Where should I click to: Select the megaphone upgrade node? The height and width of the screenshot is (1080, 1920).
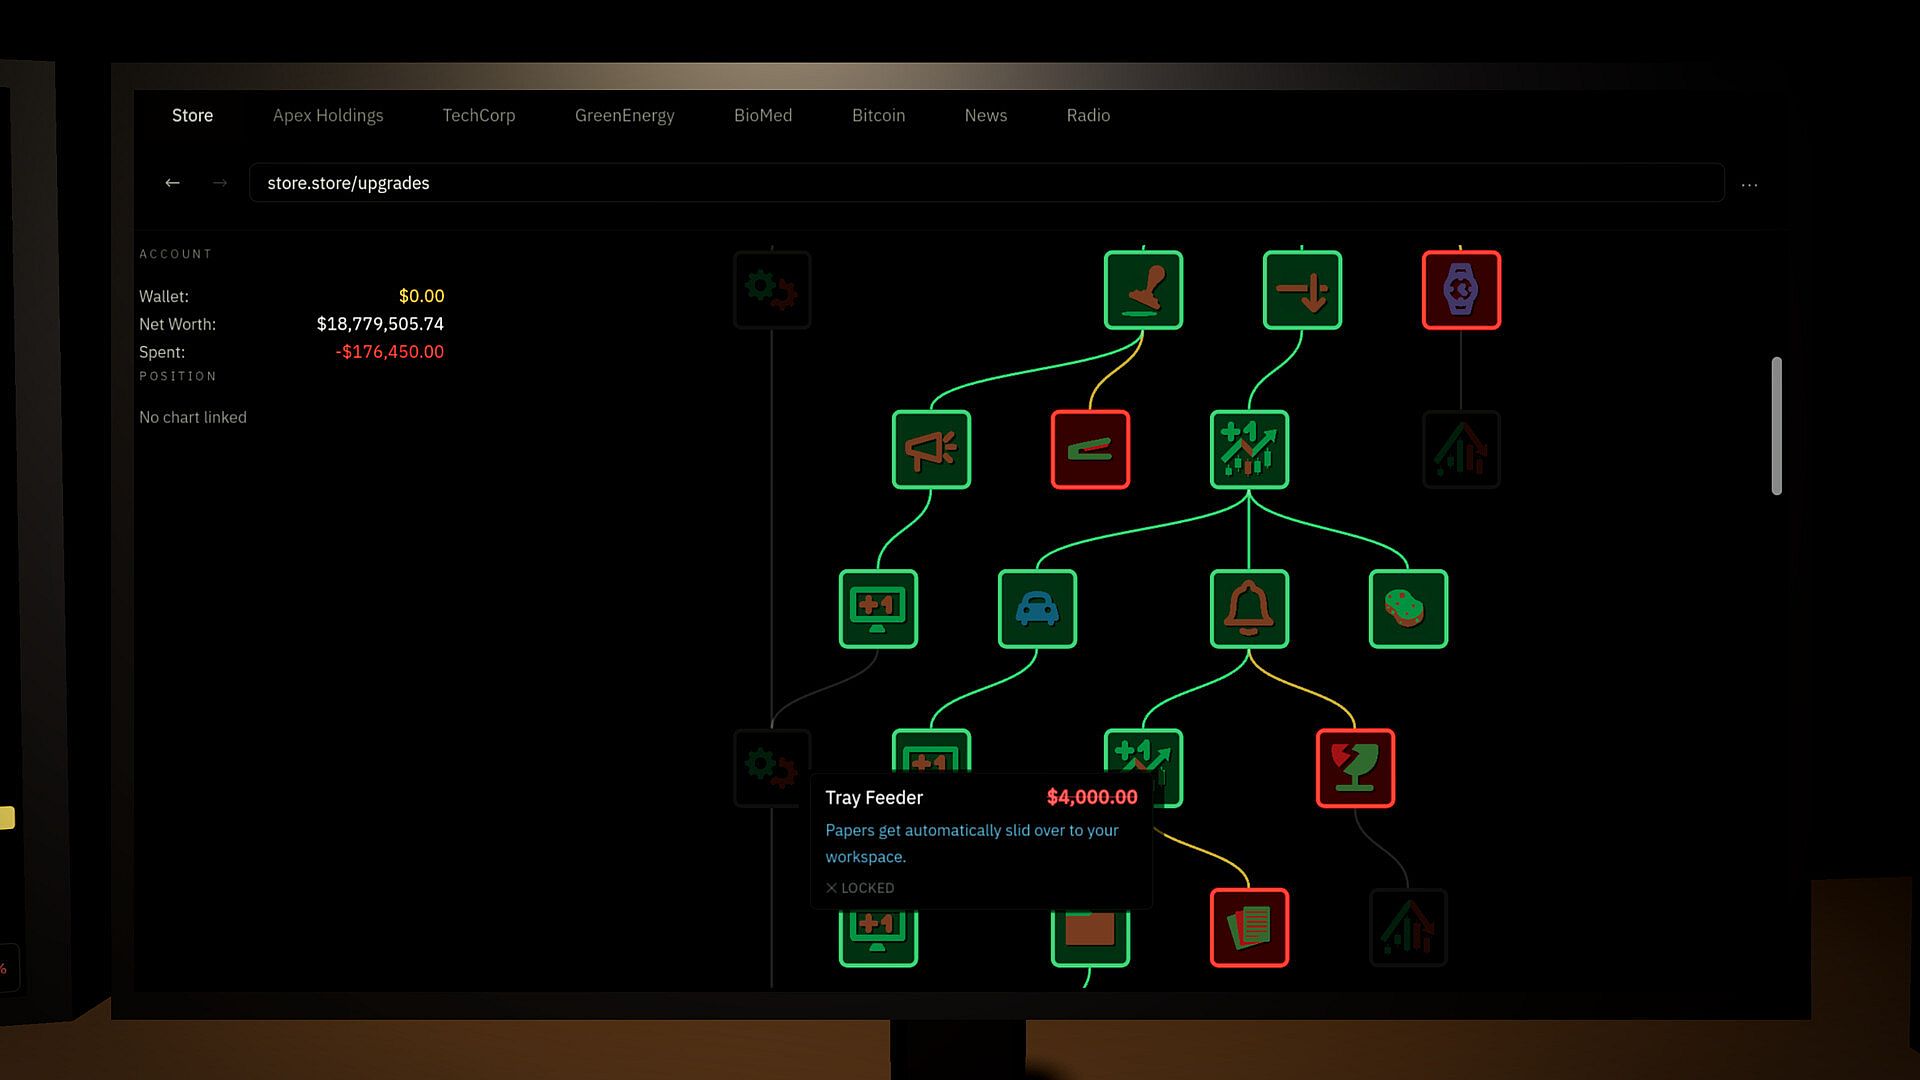click(931, 449)
